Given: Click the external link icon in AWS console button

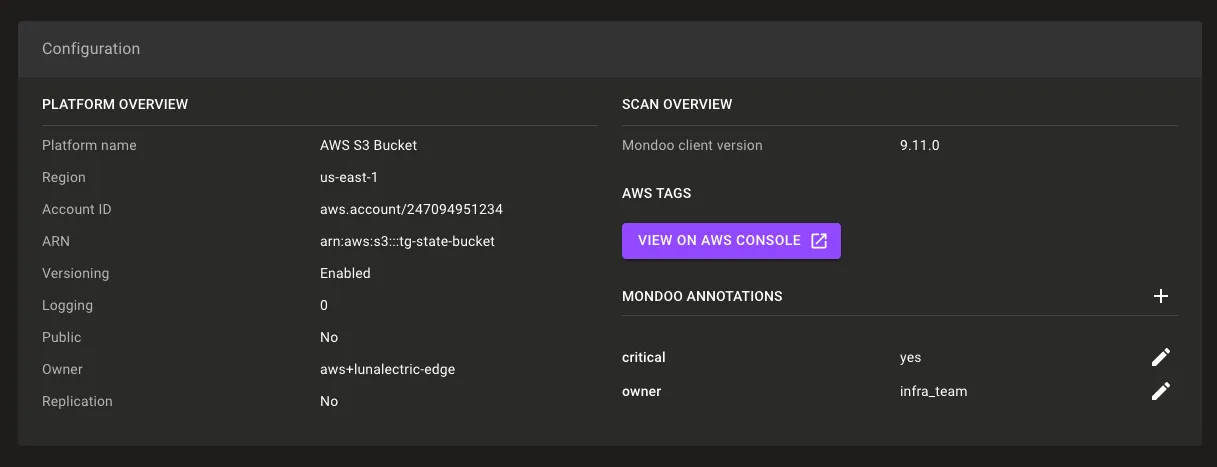Looking at the screenshot, I should pos(819,241).
